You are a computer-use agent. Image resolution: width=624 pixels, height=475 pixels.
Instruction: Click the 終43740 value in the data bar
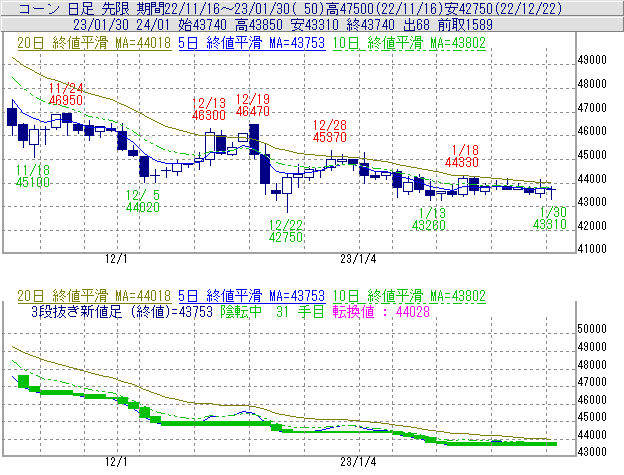(x=371, y=25)
